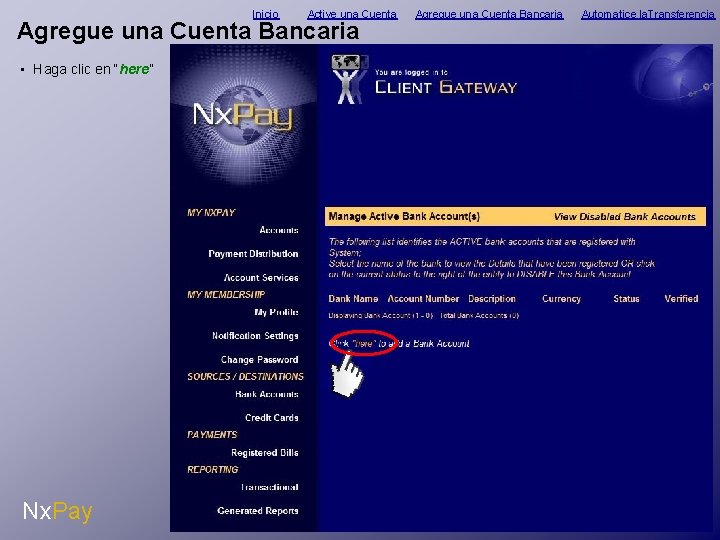Screen dimensions: 720x540
Task: Click the Currency column header
Action: [561, 299]
